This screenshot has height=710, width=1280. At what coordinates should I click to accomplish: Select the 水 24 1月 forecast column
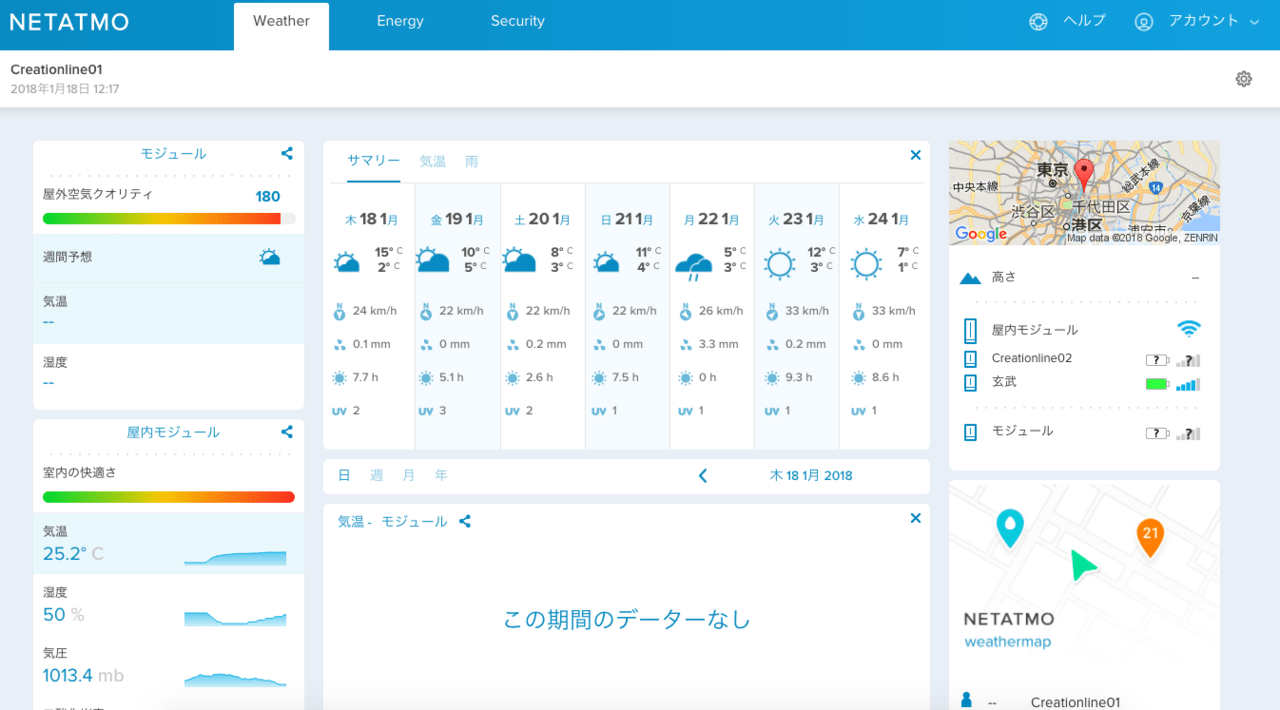point(884,316)
